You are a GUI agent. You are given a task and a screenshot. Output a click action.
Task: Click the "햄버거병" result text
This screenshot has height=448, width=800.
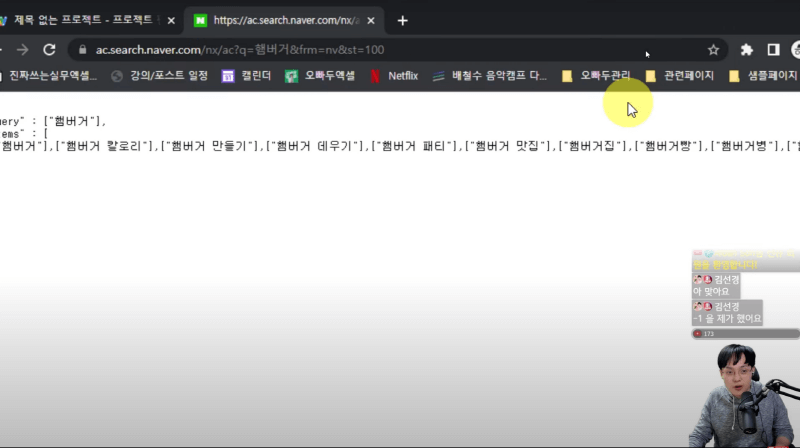(x=747, y=146)
